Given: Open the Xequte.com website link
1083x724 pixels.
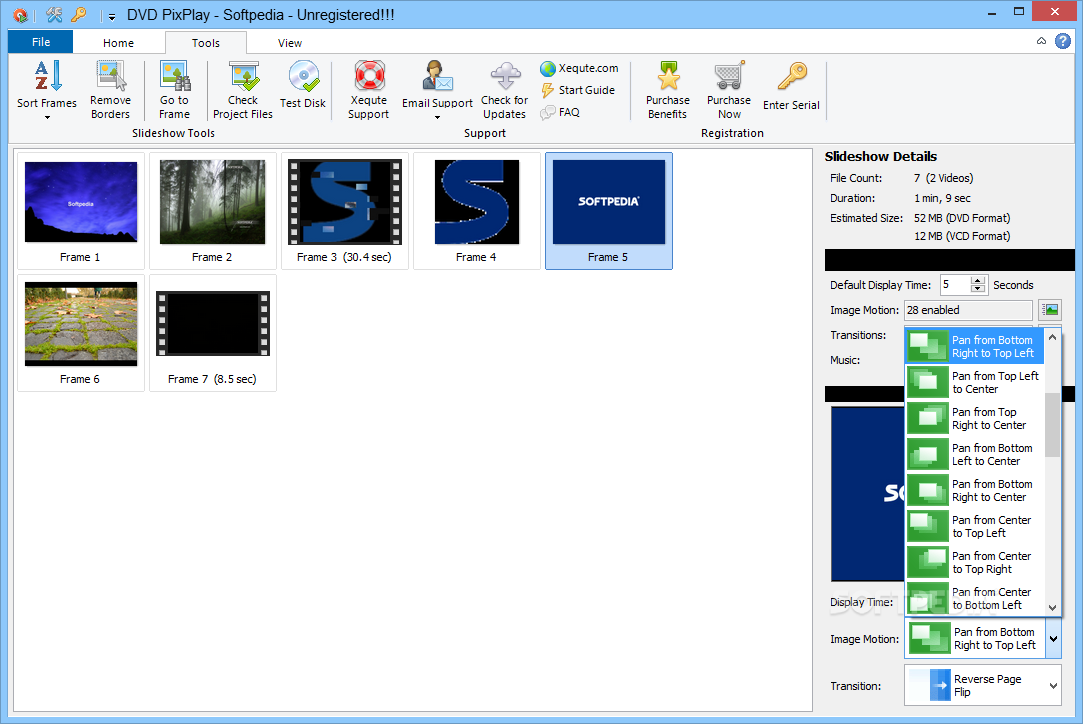Looking at the screenshot, I should click(x=579, y=68).
